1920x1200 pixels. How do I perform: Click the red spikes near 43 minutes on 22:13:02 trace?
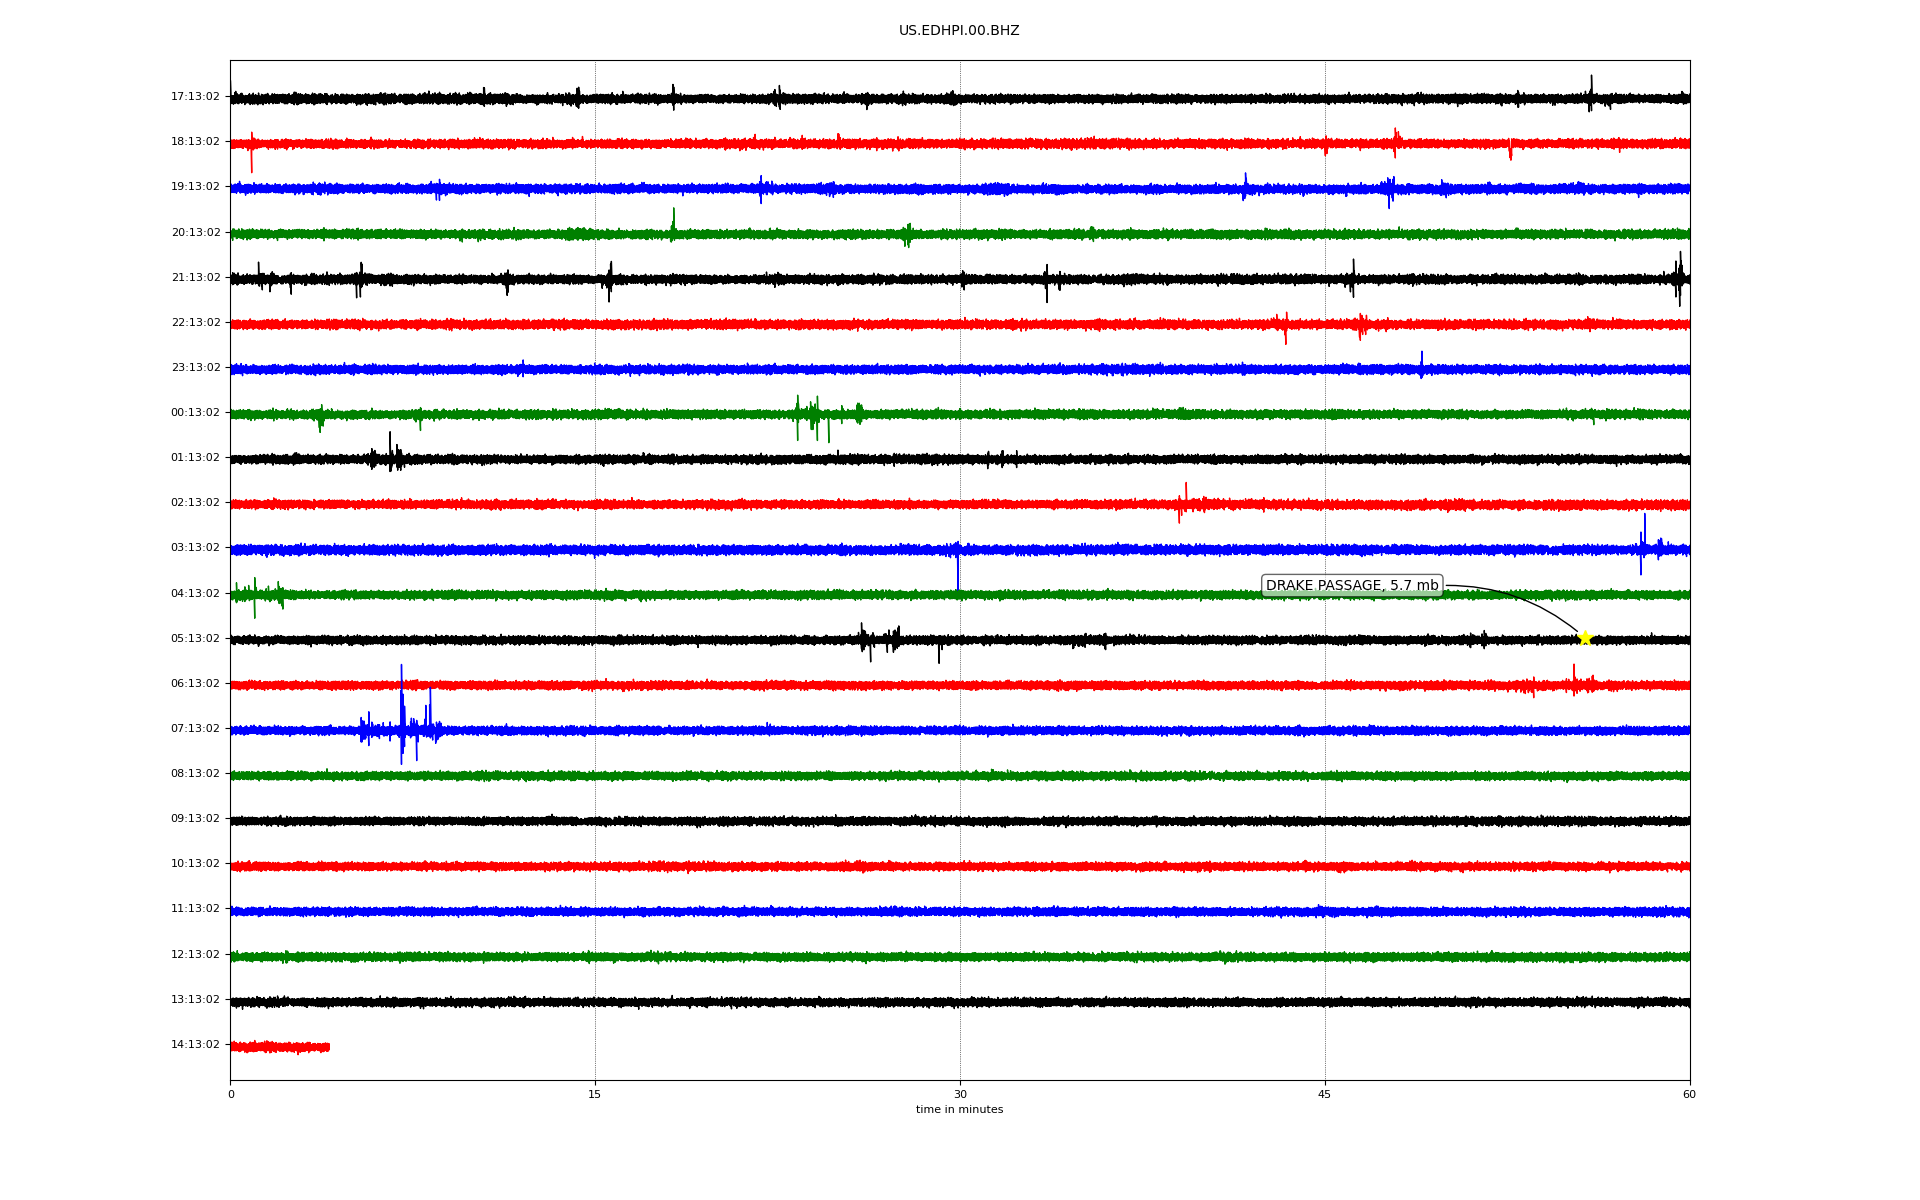[x=1284, y=326]
